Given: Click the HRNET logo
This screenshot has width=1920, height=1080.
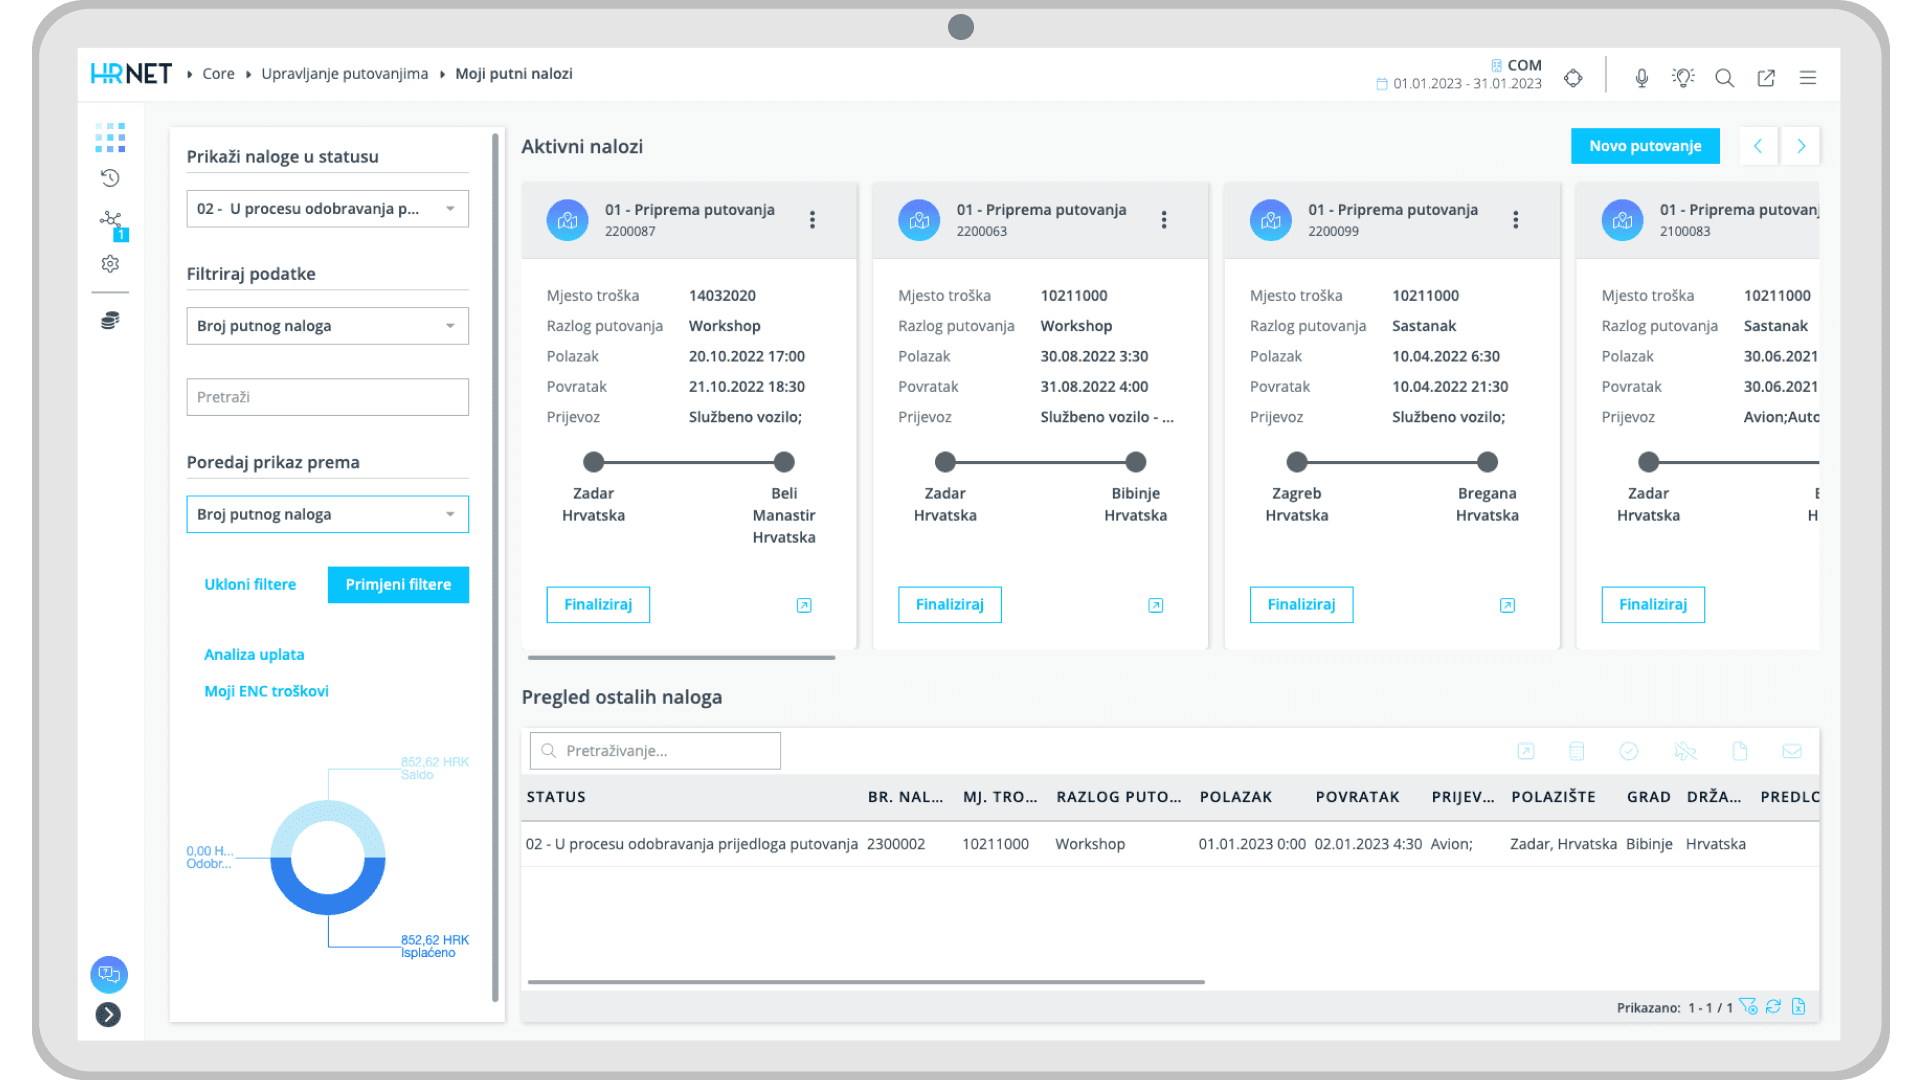Looking at the screenshot, I should point(131,74).
